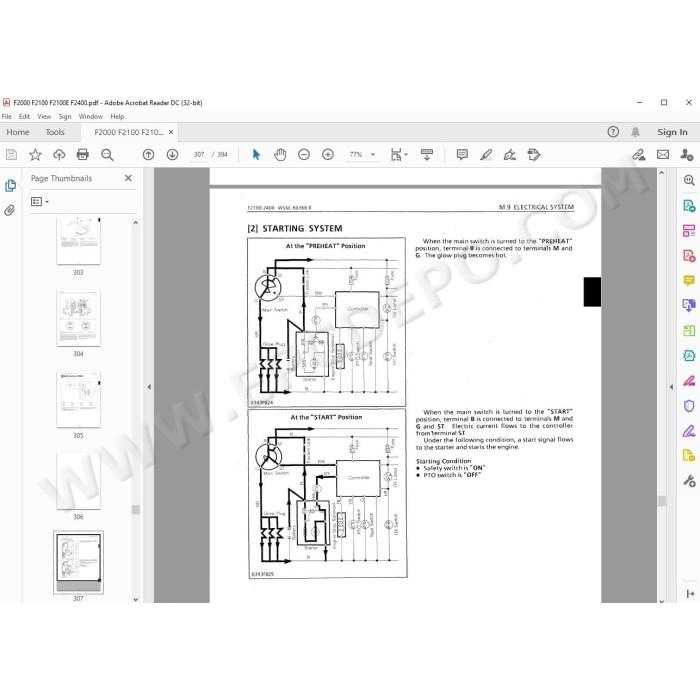Add a sticky note comment icon

(x=462, y=154)
